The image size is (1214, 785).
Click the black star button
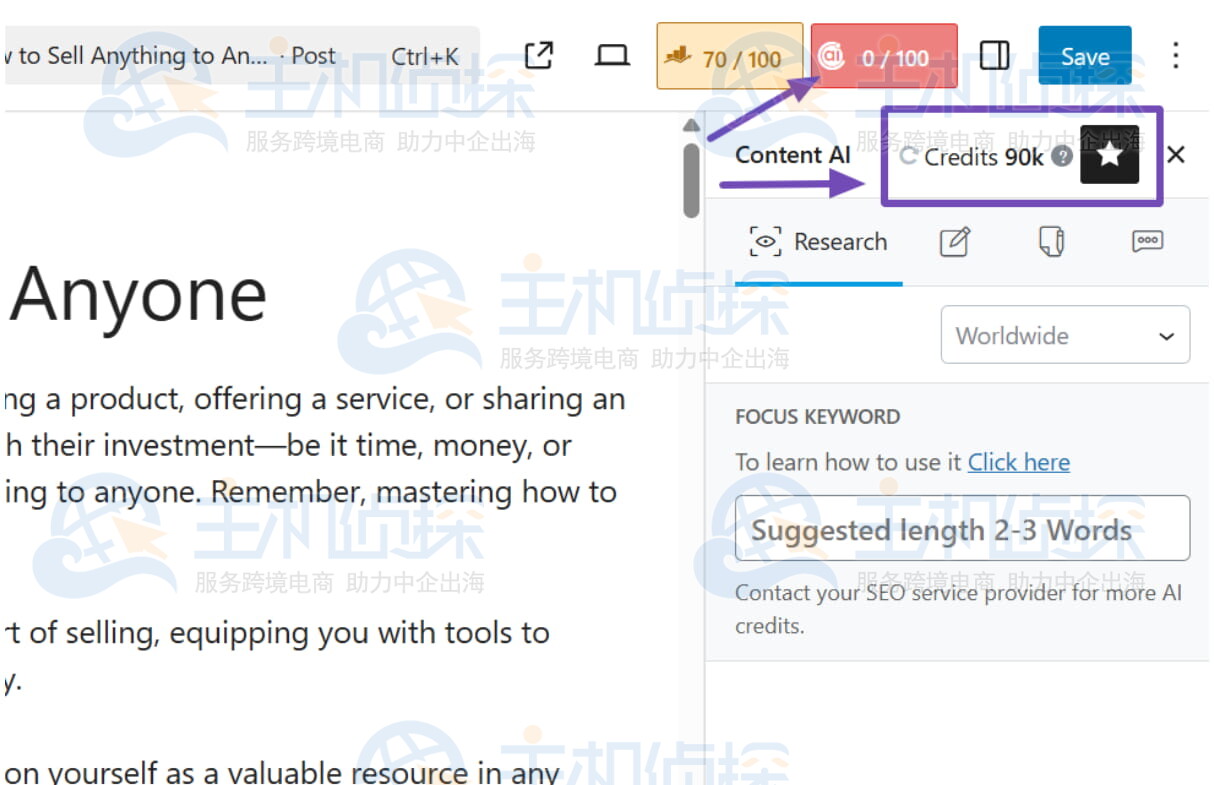1109,155
